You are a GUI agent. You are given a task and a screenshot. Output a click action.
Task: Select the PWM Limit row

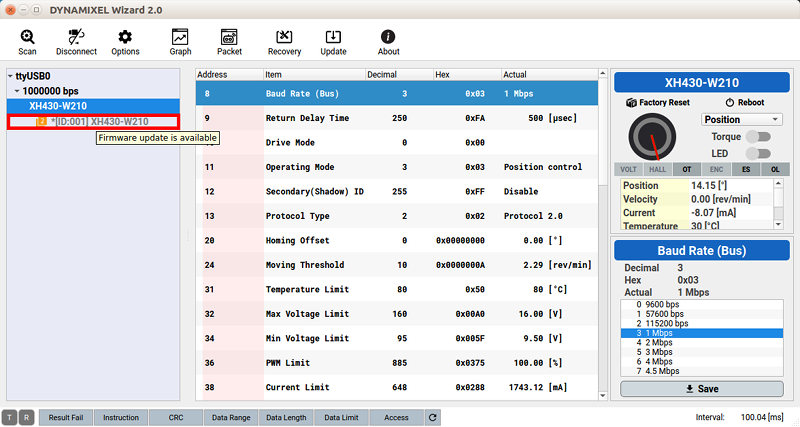pyautogui.click(x=396, y=363)
